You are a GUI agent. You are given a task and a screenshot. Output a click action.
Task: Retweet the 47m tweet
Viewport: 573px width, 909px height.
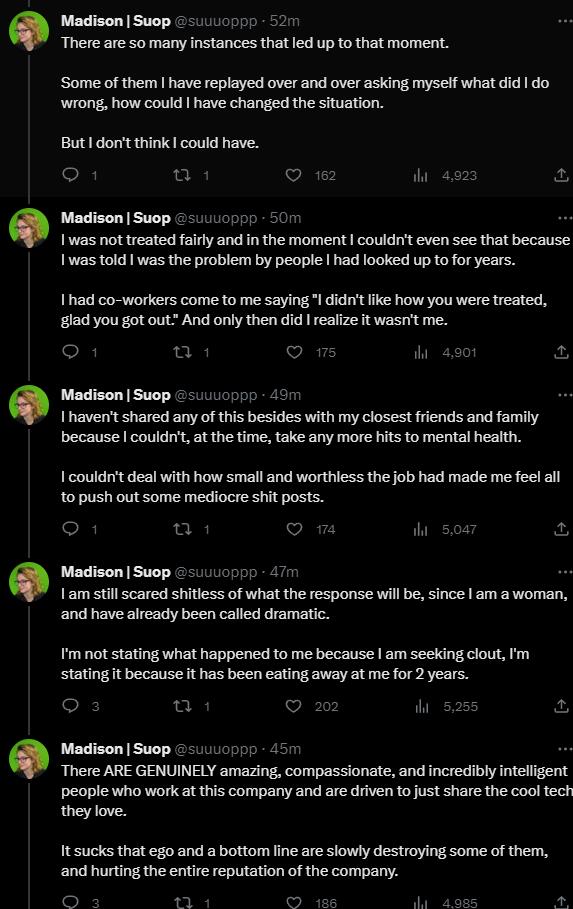[183, 706]
